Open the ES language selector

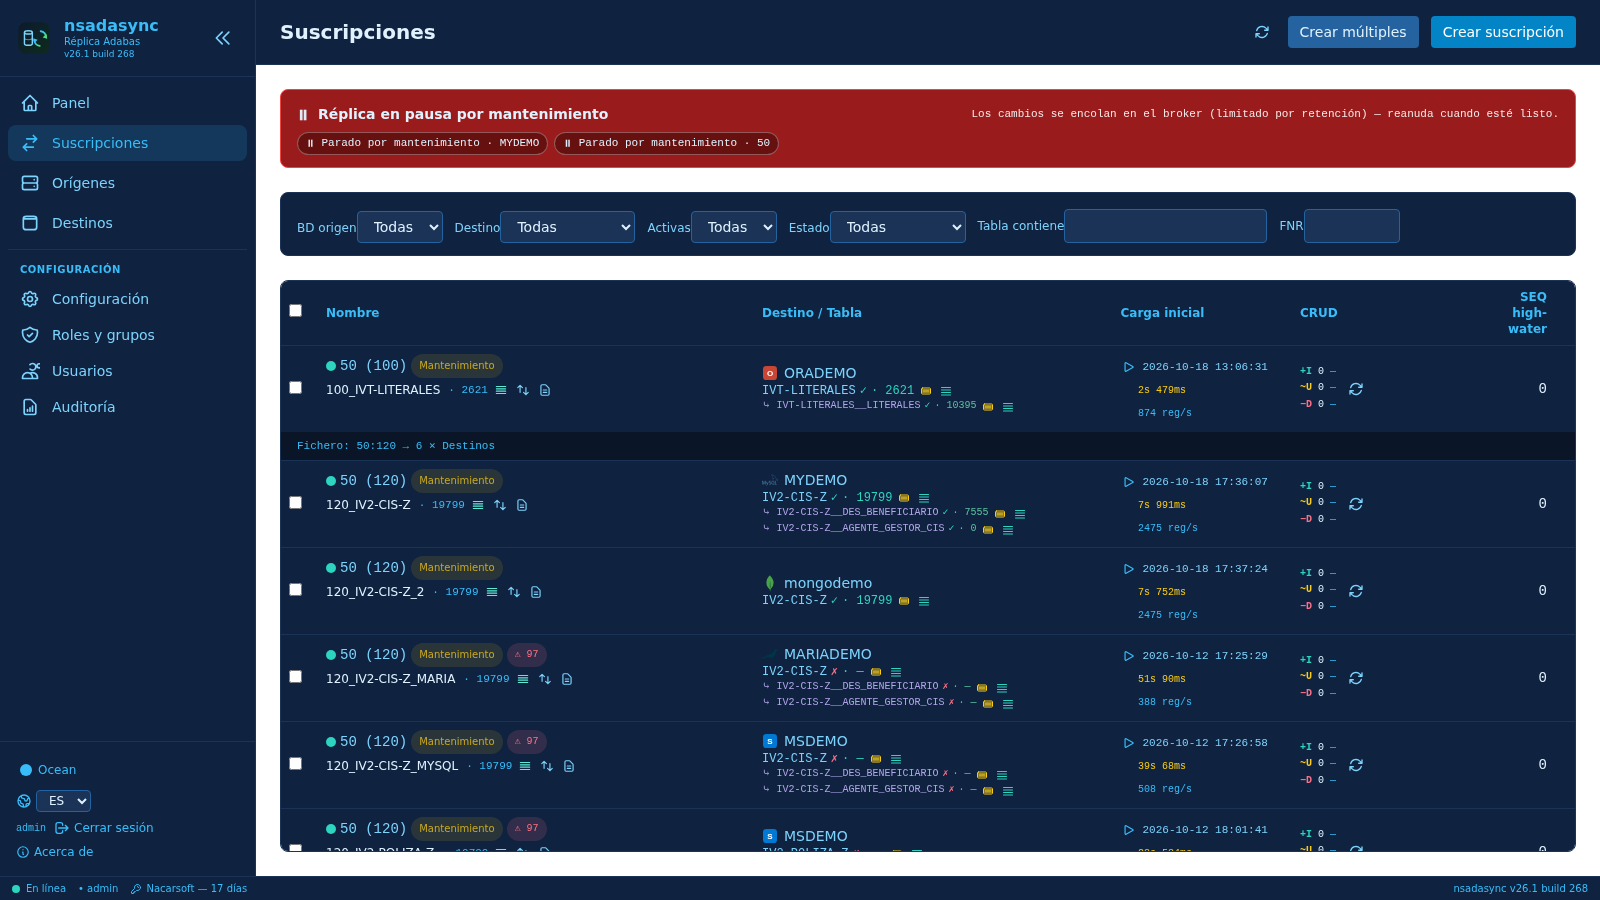[x=63, y=801]
